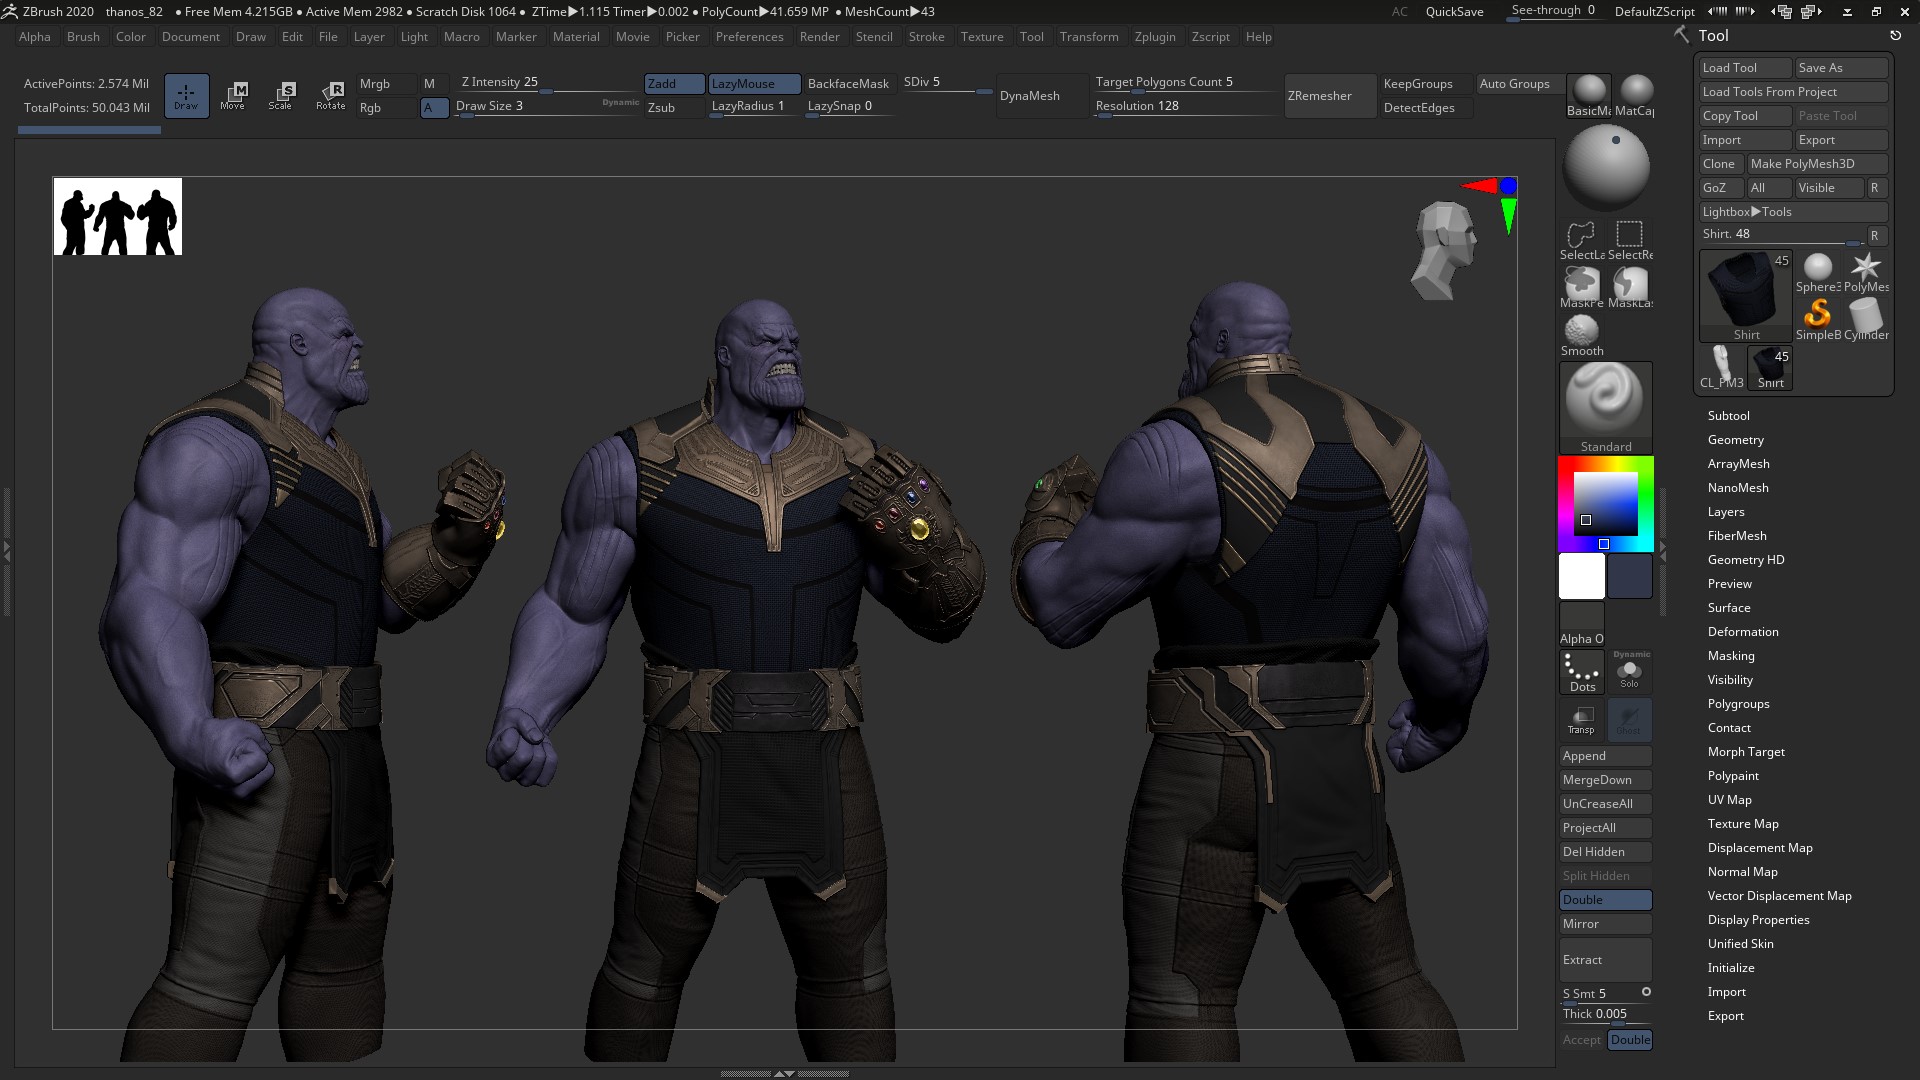Toggle Transp transparency mode
The width and height of the screenshot is (1920, 1080).
(x=1581, y=720)
